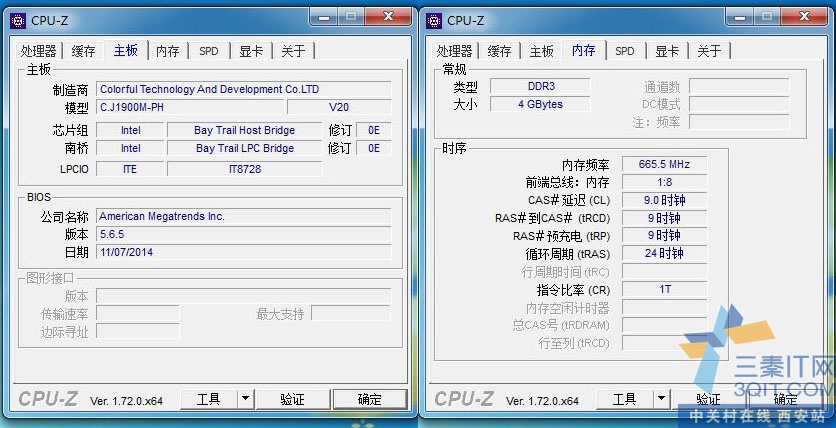The height and width of the screenshot is (428, 836).
Task: Select 内存 tab in right CPU-Z window
Action: pyautogui.click(x=584, y=50)
